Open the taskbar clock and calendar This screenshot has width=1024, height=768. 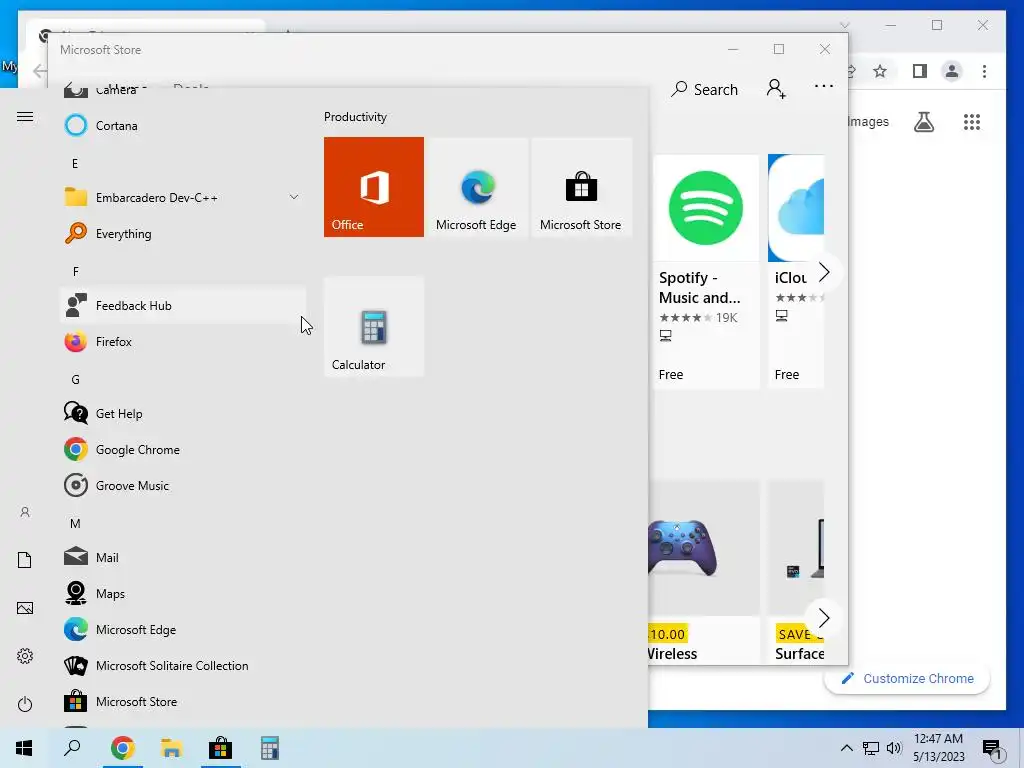pos(938,748)
